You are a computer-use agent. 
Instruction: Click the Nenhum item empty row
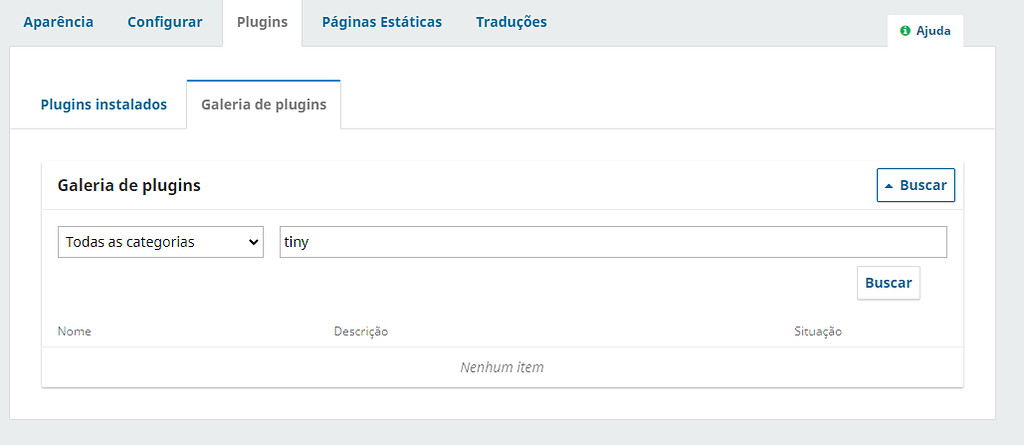click(501, 367)
